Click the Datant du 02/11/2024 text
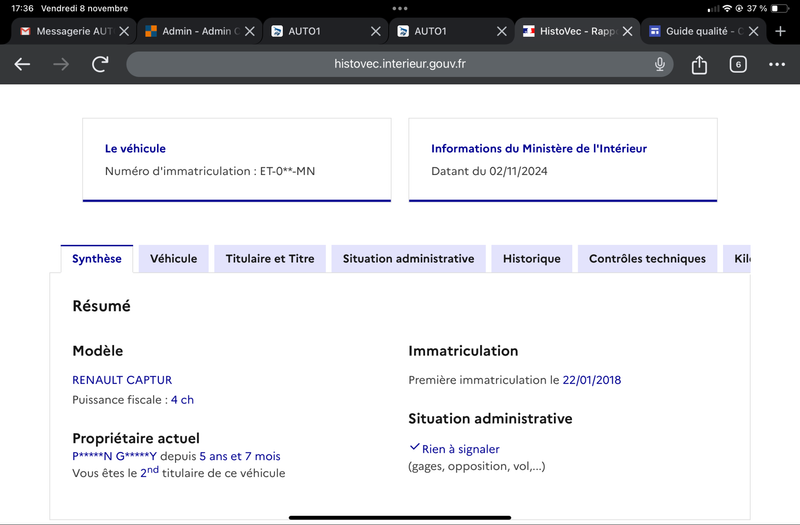 489,171
